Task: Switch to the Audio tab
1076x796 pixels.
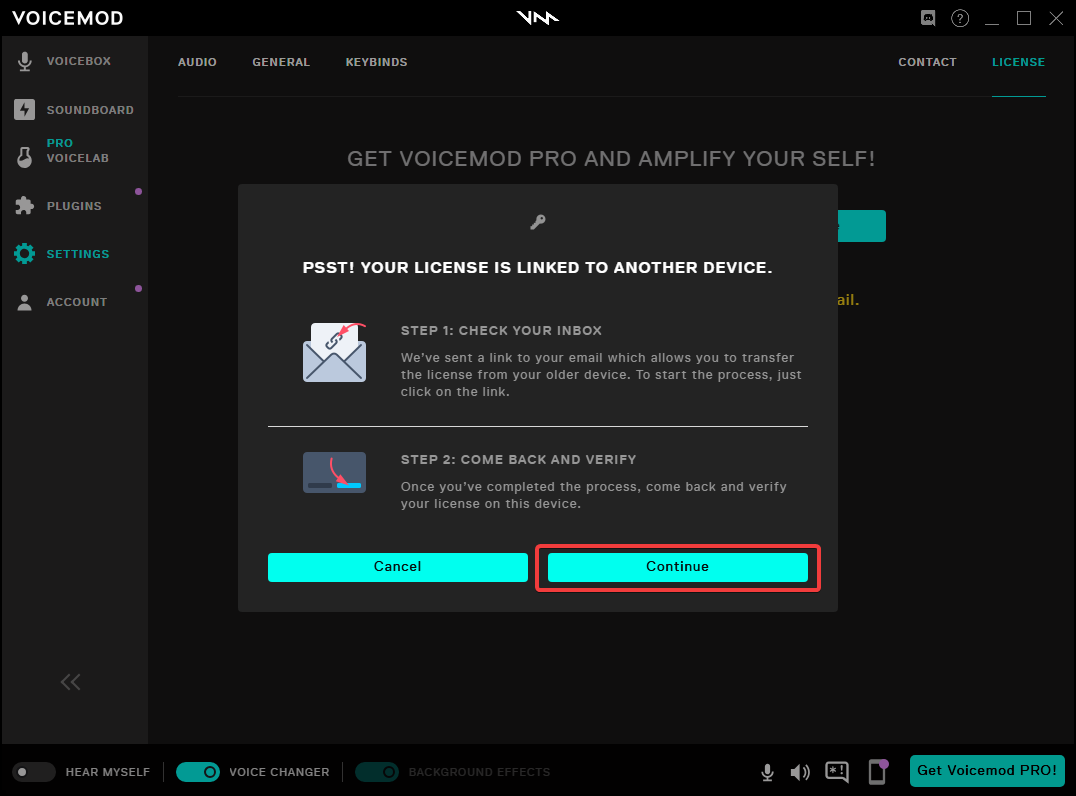Action: coord(197,62)
